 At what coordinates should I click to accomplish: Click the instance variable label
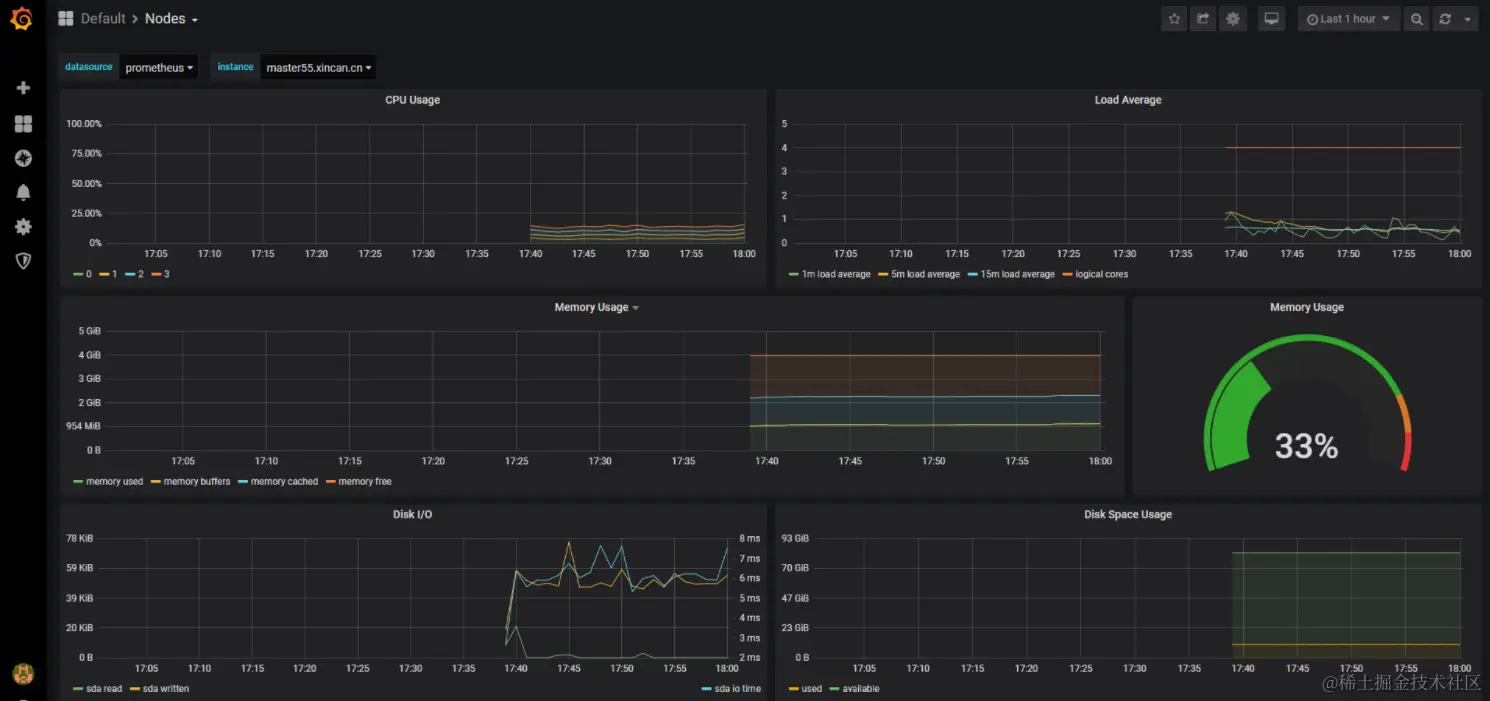pyautogui.click(x=235, y=67)
